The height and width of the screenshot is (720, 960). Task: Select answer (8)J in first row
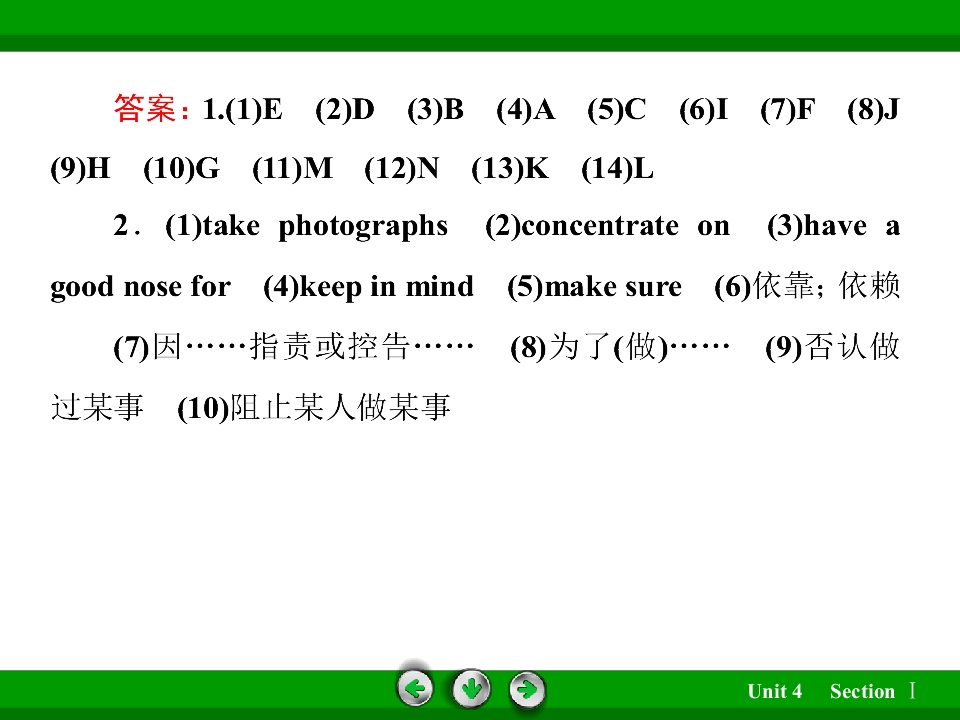pyautogui.click(x=874, y=110)
